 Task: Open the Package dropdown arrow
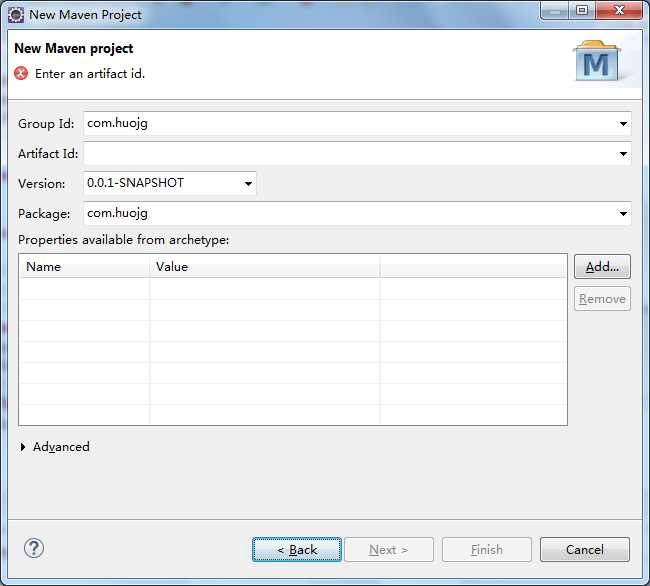(x=623, y=213)
